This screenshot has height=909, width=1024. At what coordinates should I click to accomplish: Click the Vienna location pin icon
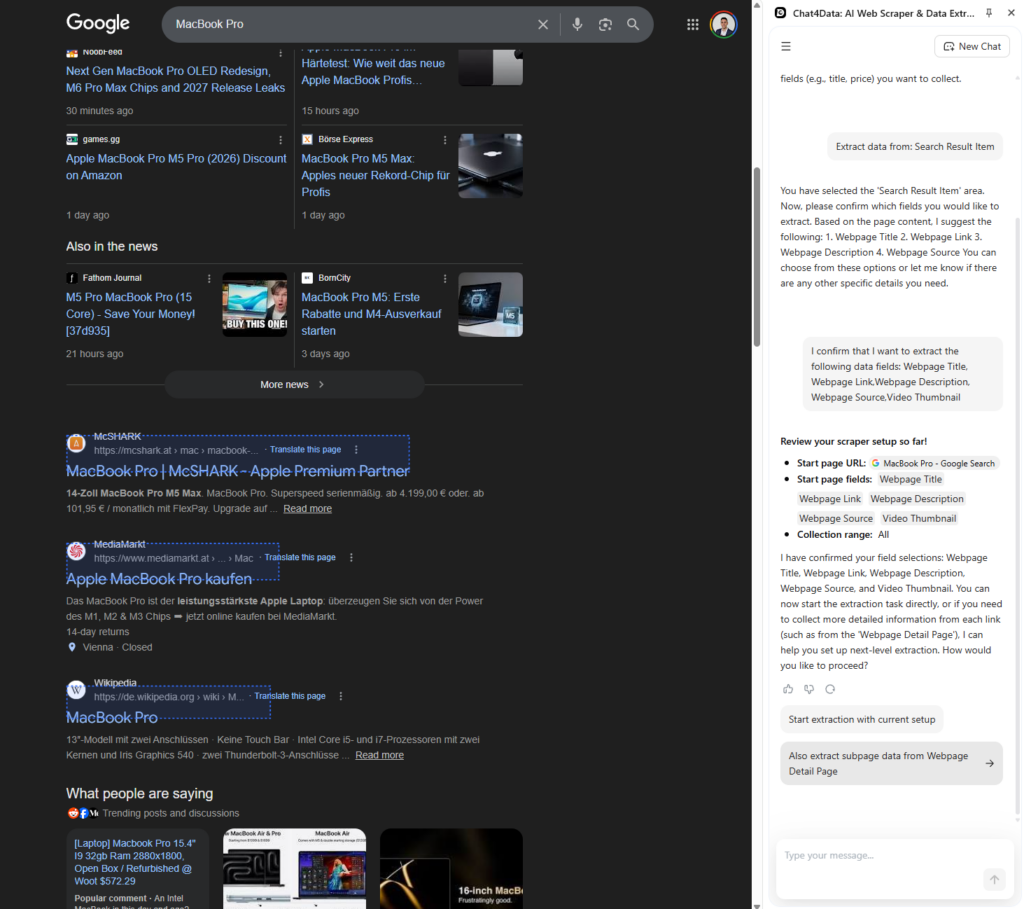72,647
